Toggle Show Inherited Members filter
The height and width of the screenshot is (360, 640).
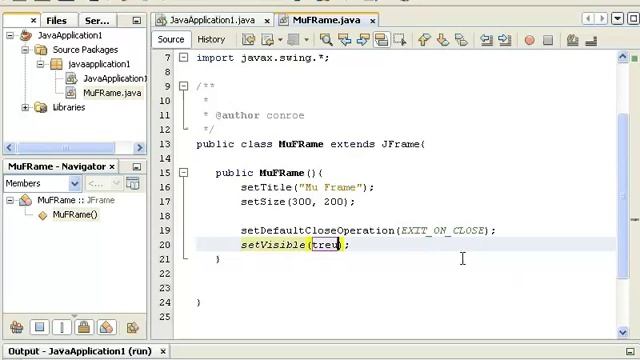(x=17, y=327)
